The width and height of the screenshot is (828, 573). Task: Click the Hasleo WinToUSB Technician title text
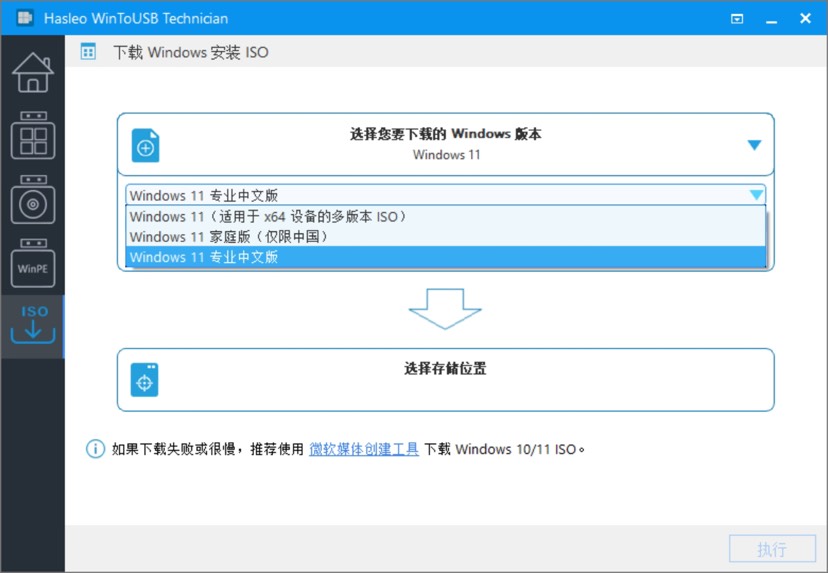(136, 18)
